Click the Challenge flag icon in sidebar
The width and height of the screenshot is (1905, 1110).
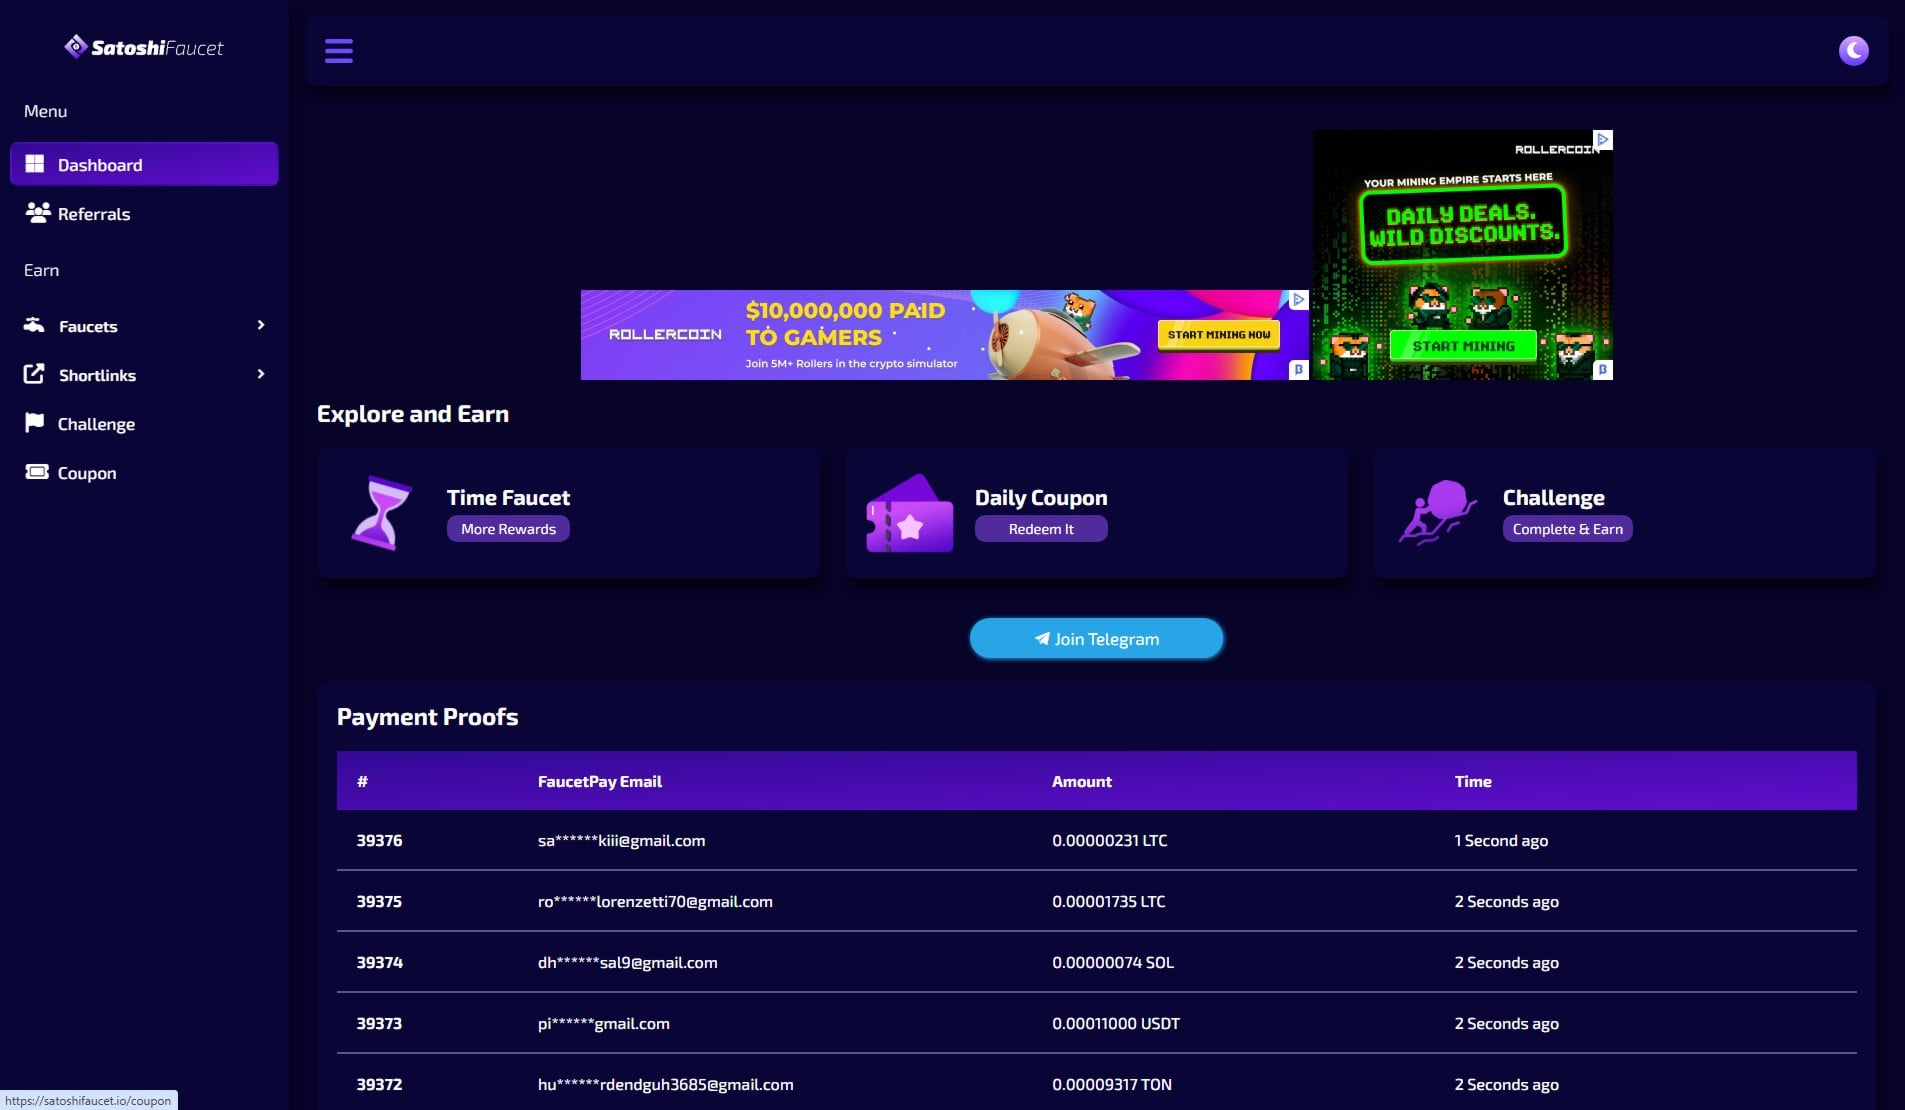[35, 423]
